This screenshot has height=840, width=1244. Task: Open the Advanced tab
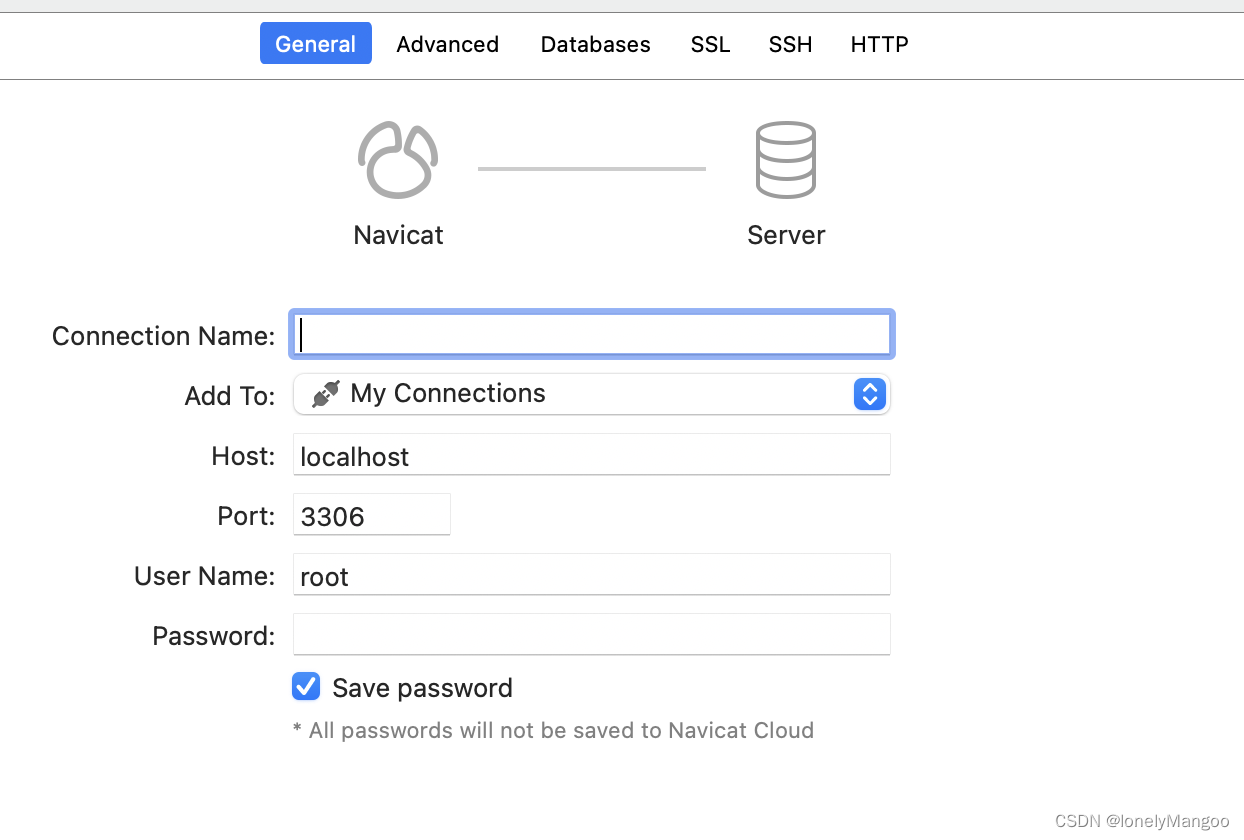(447, 44)
